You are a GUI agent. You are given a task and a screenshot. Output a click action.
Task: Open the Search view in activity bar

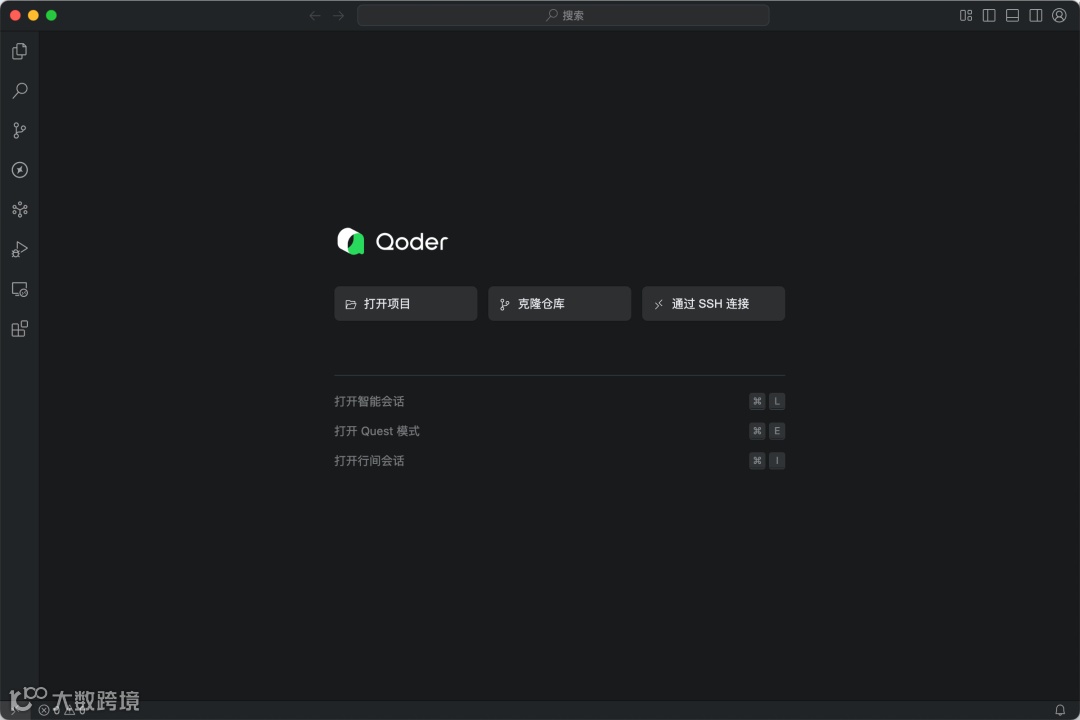pos(19,90)
